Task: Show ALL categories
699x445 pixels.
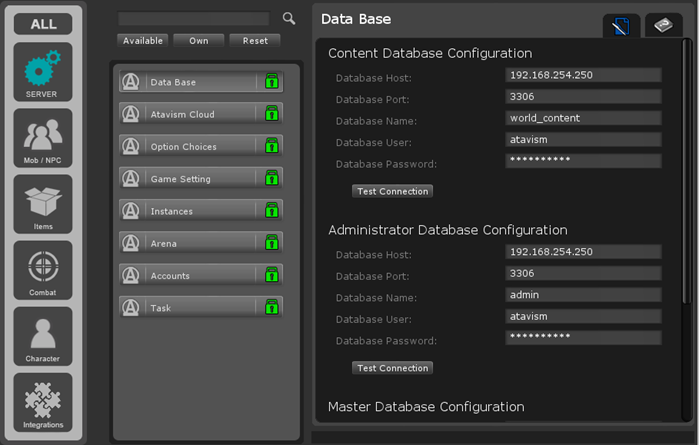Action: (42, 24)
